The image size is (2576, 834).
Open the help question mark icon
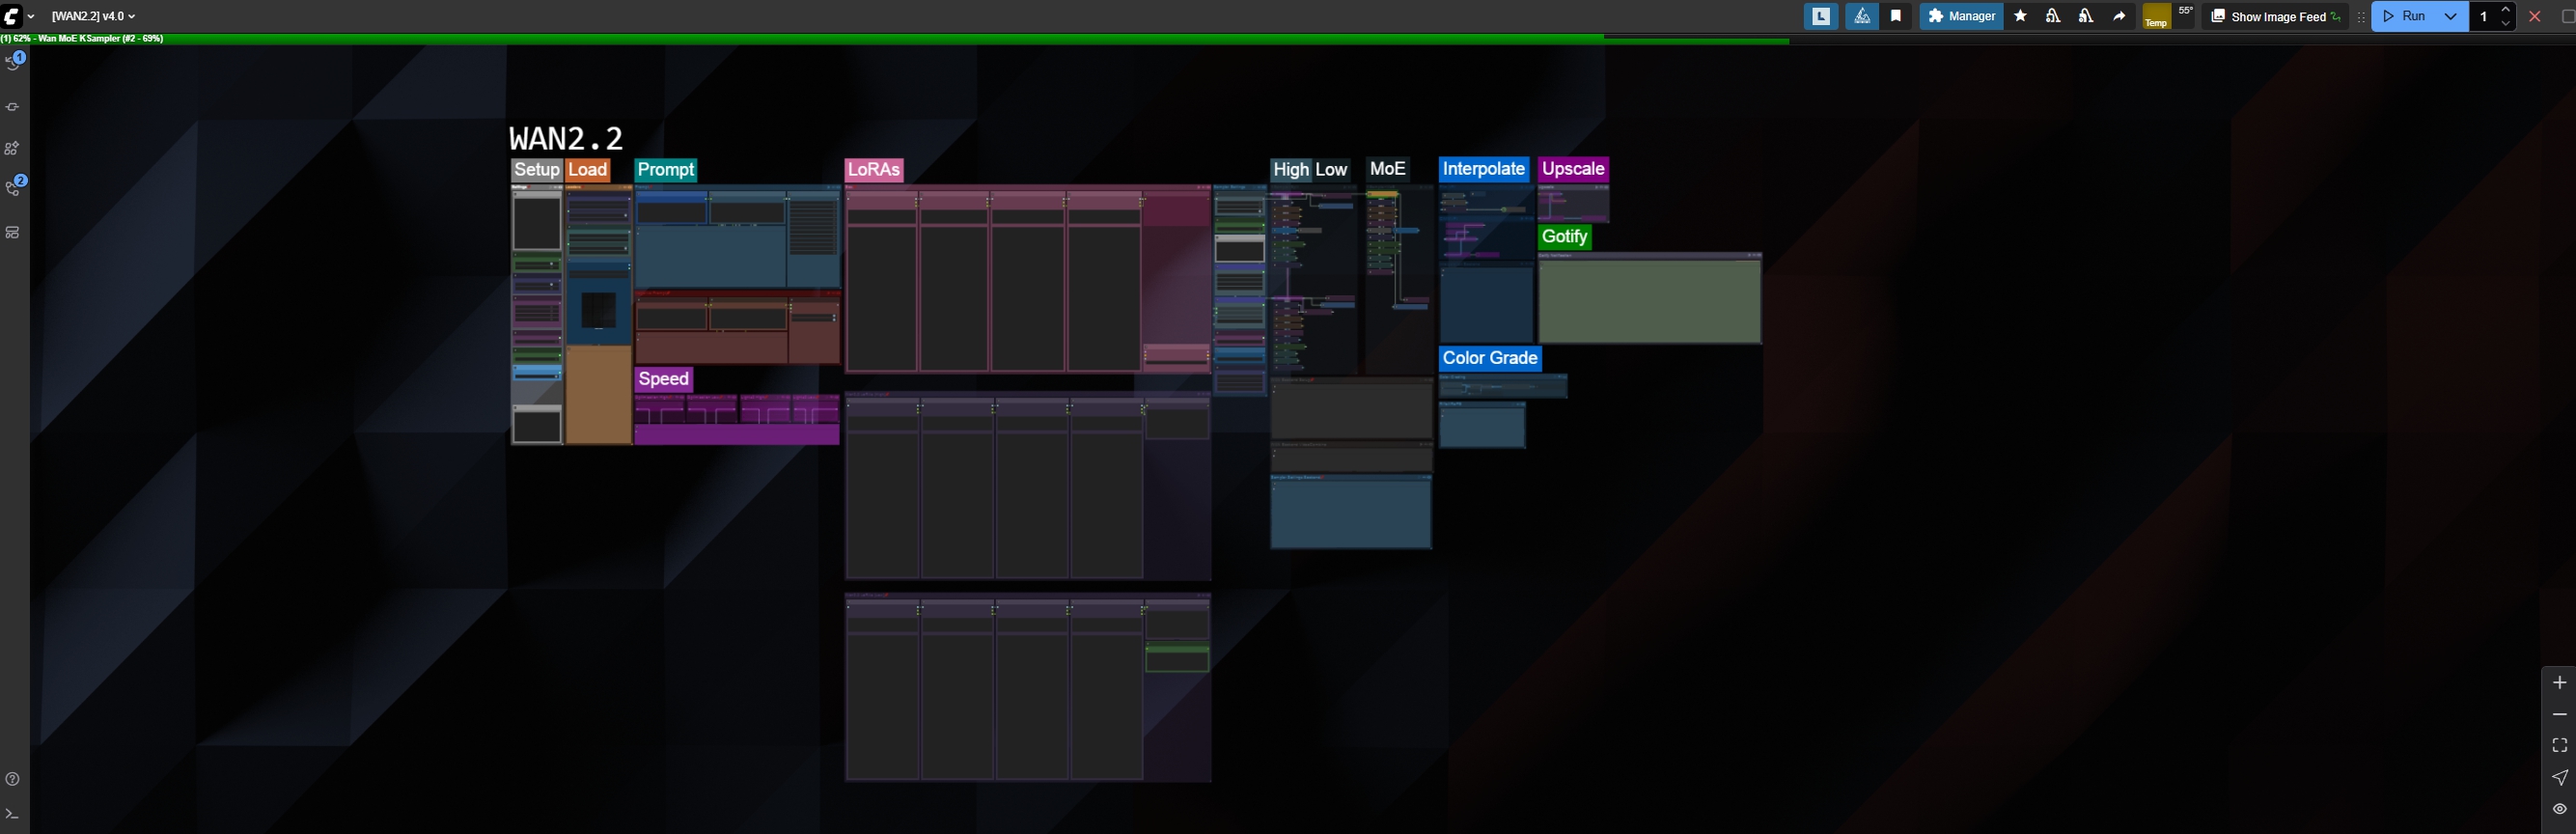point(13,779)
